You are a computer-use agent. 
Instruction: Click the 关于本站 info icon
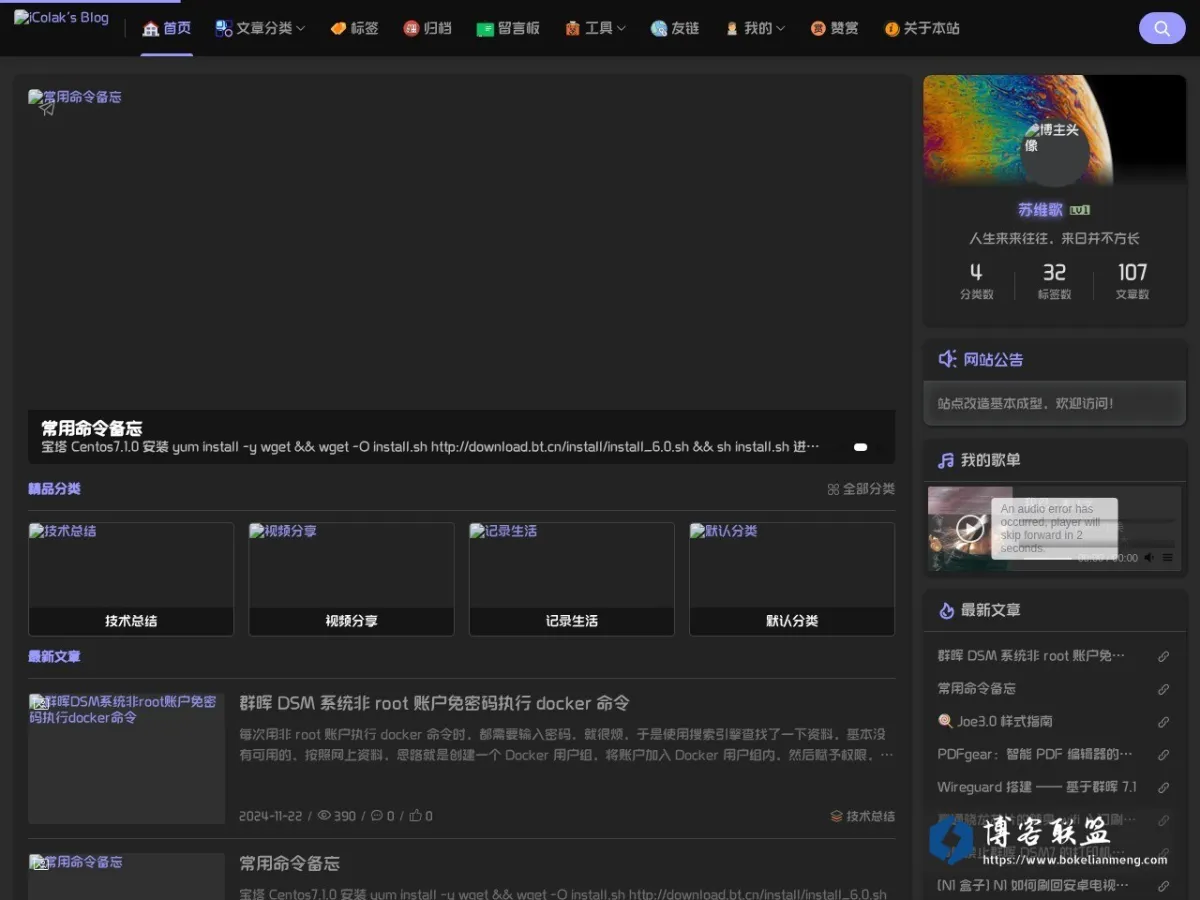(x=892, y=29)
